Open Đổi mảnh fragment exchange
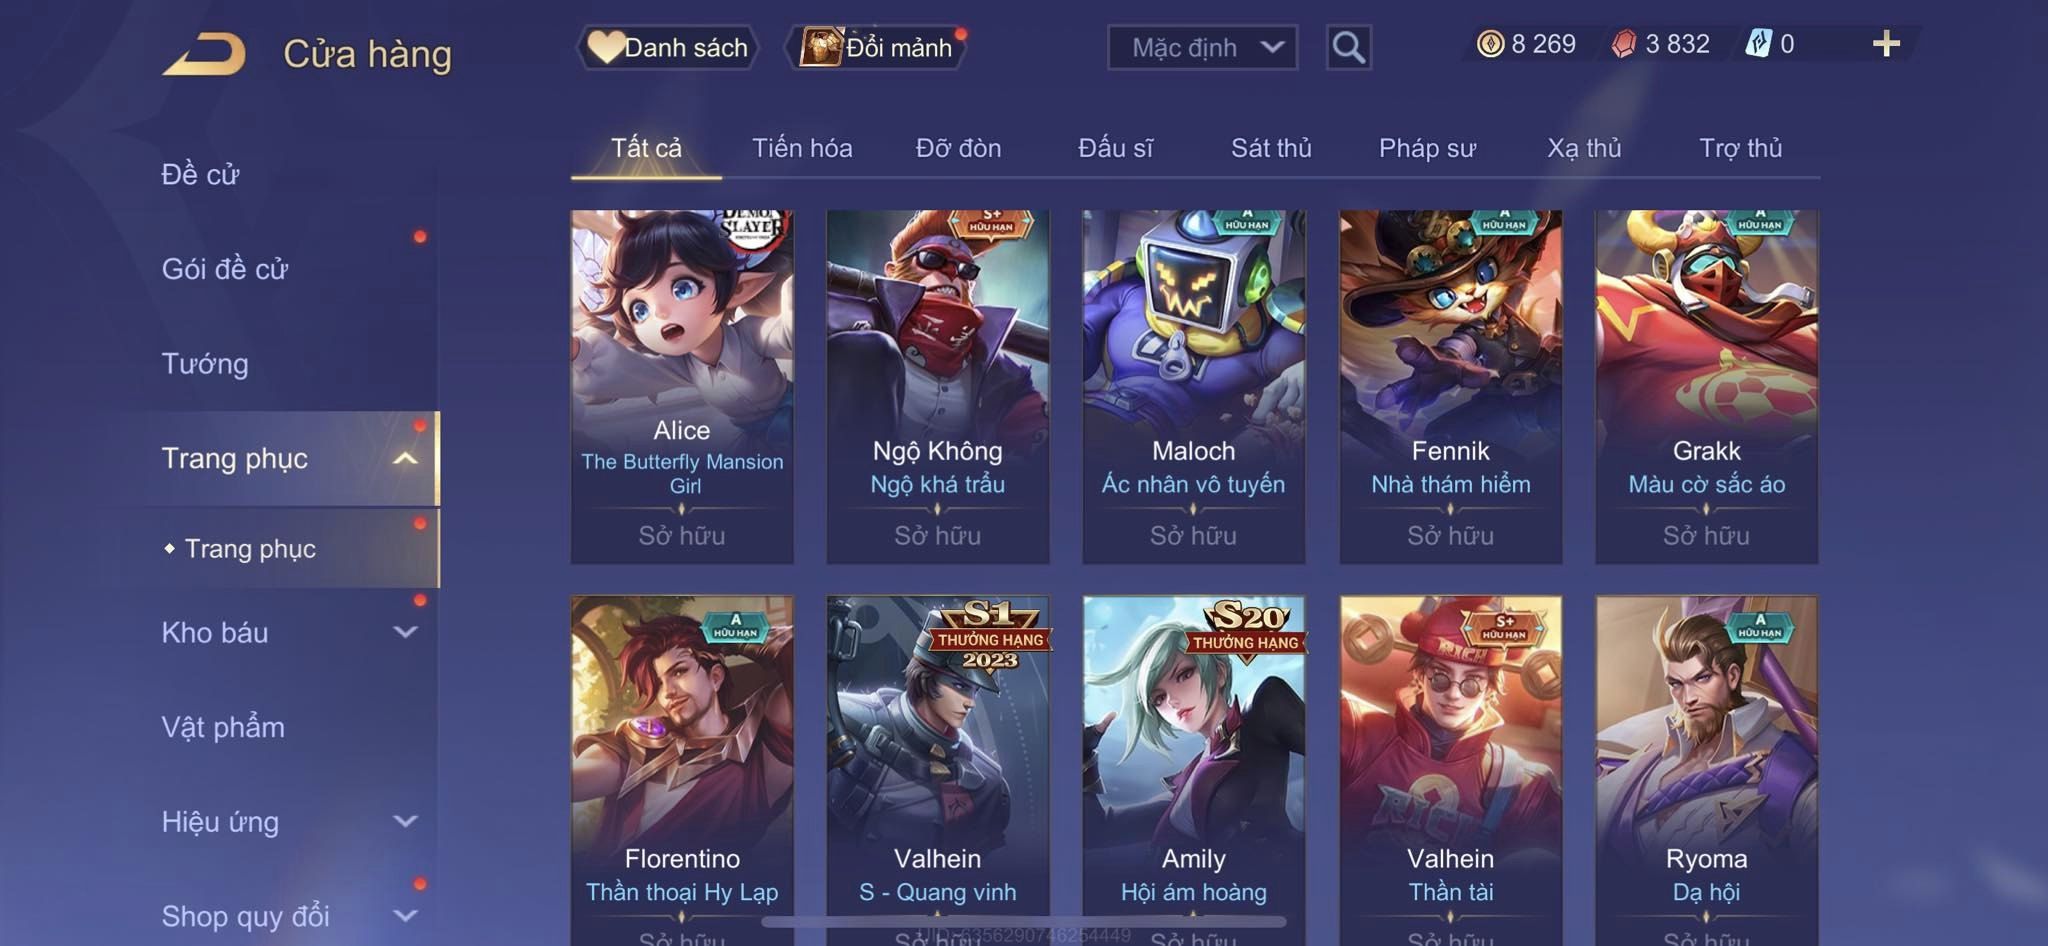The height and width of the screenshot is (946, 2048). click(877, 47)
